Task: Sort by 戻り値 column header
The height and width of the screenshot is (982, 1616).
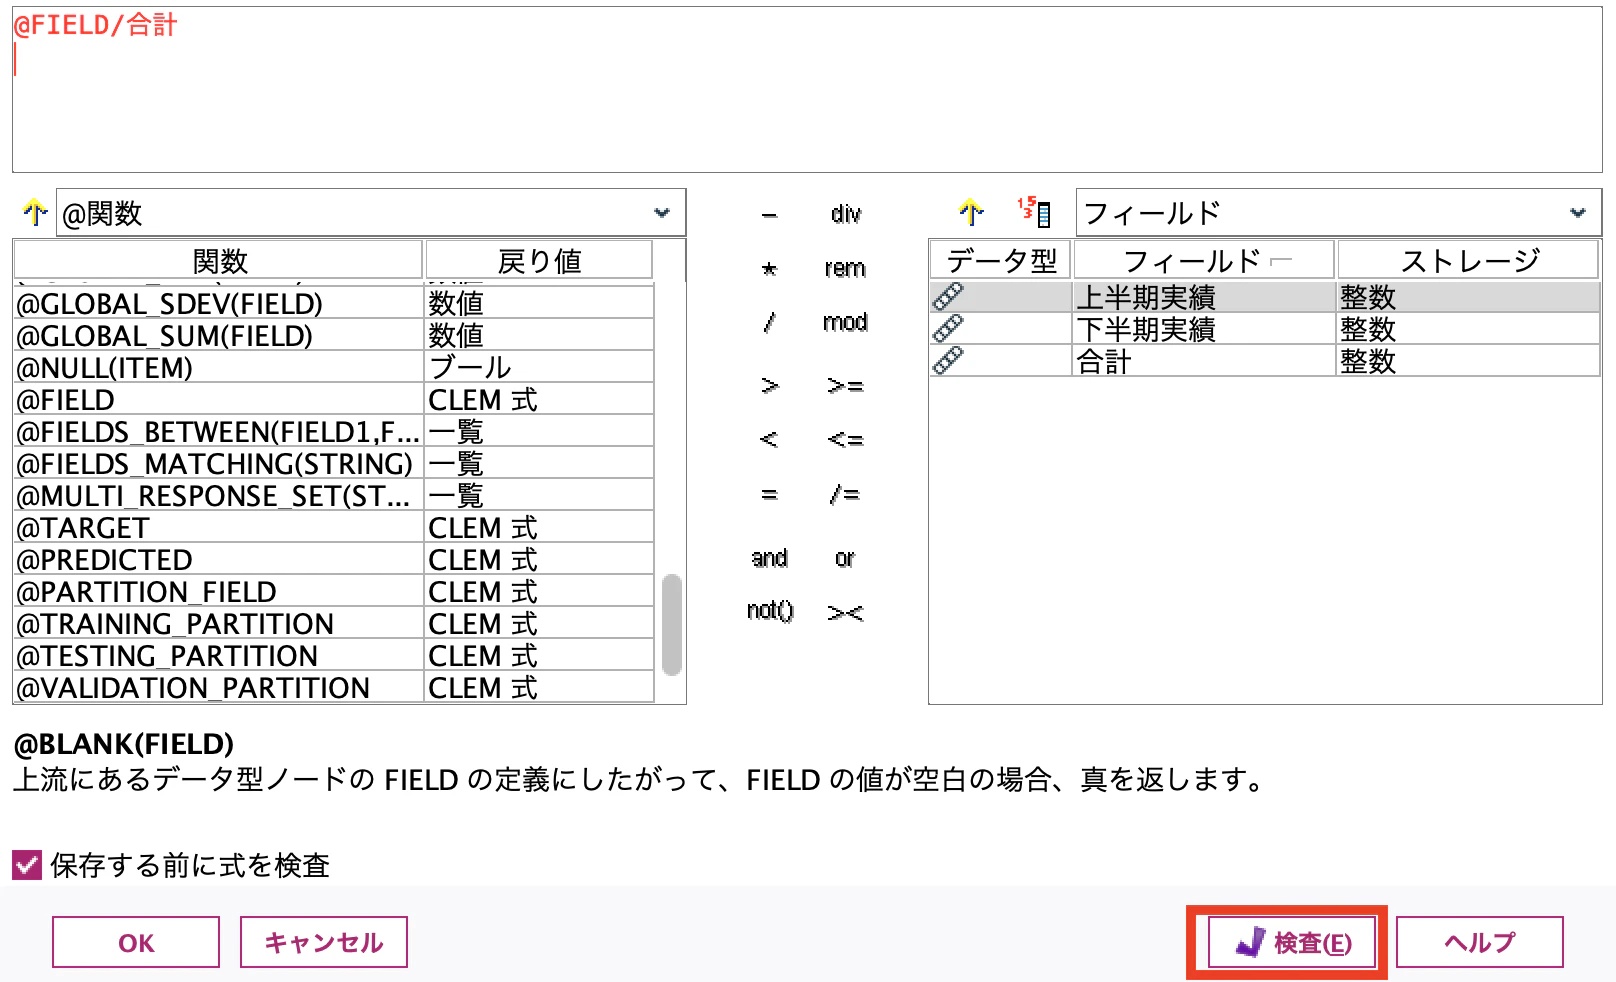Action: coord(539,261)
